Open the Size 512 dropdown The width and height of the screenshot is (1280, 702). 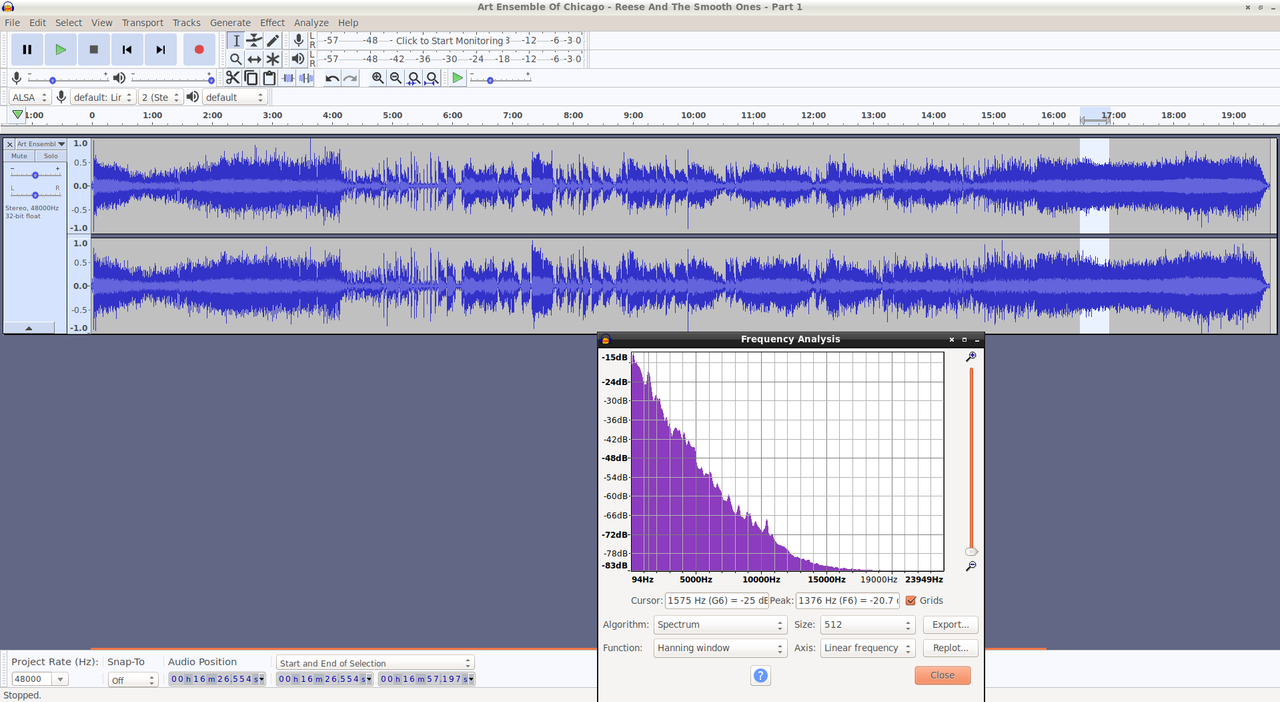pyautogui.click(x=868, y=624)
